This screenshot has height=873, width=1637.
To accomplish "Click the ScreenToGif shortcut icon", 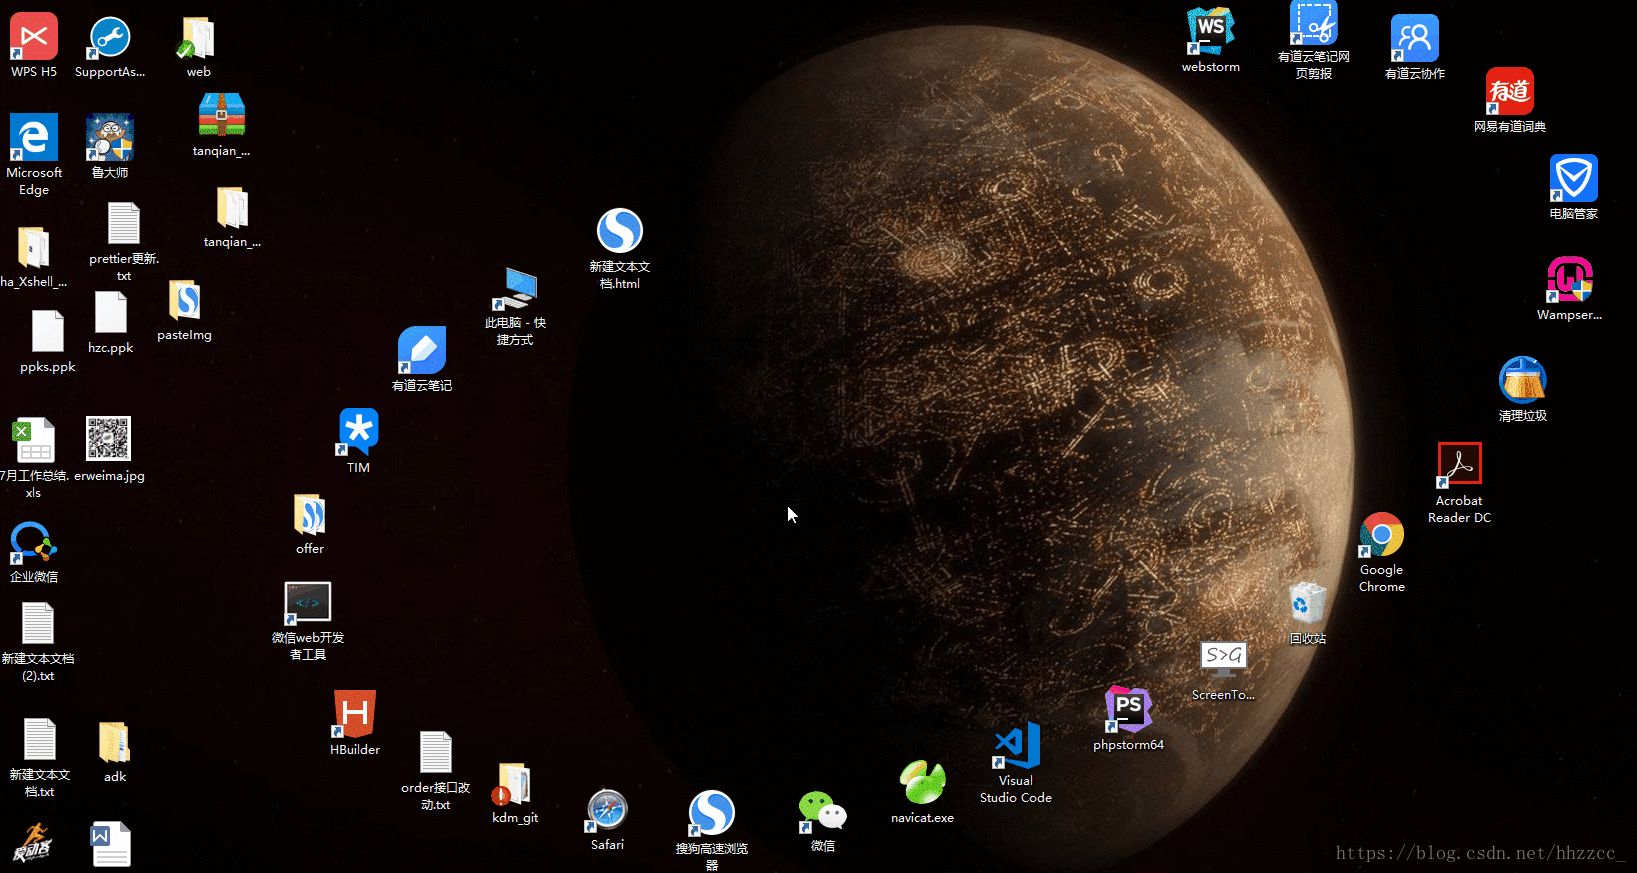I will click(1223, 659).
